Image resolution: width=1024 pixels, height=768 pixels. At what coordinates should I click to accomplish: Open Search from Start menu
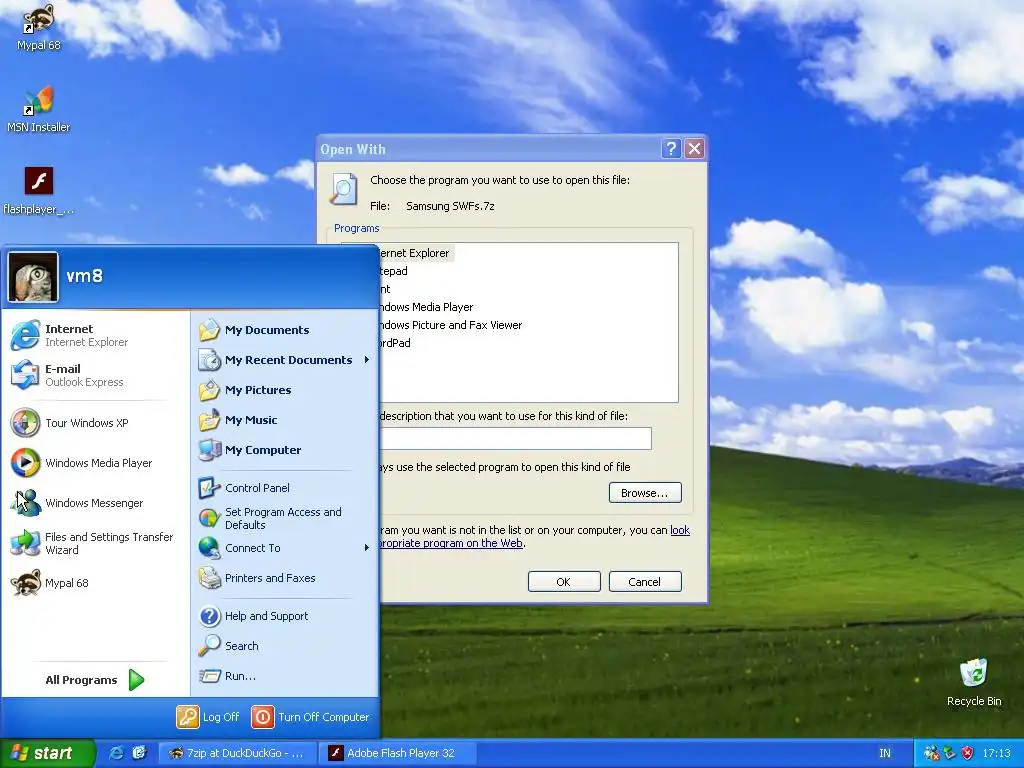(284, 646)
